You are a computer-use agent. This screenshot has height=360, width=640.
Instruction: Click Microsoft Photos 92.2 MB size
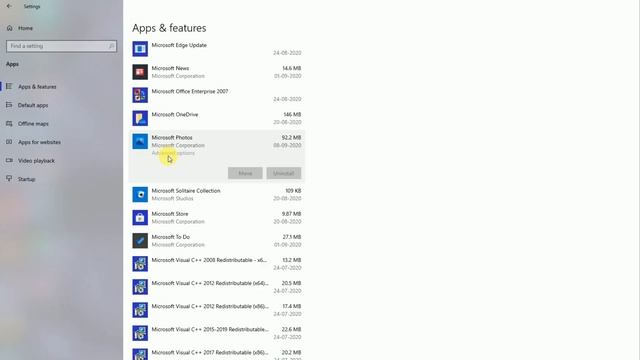(x=291, y=138)
